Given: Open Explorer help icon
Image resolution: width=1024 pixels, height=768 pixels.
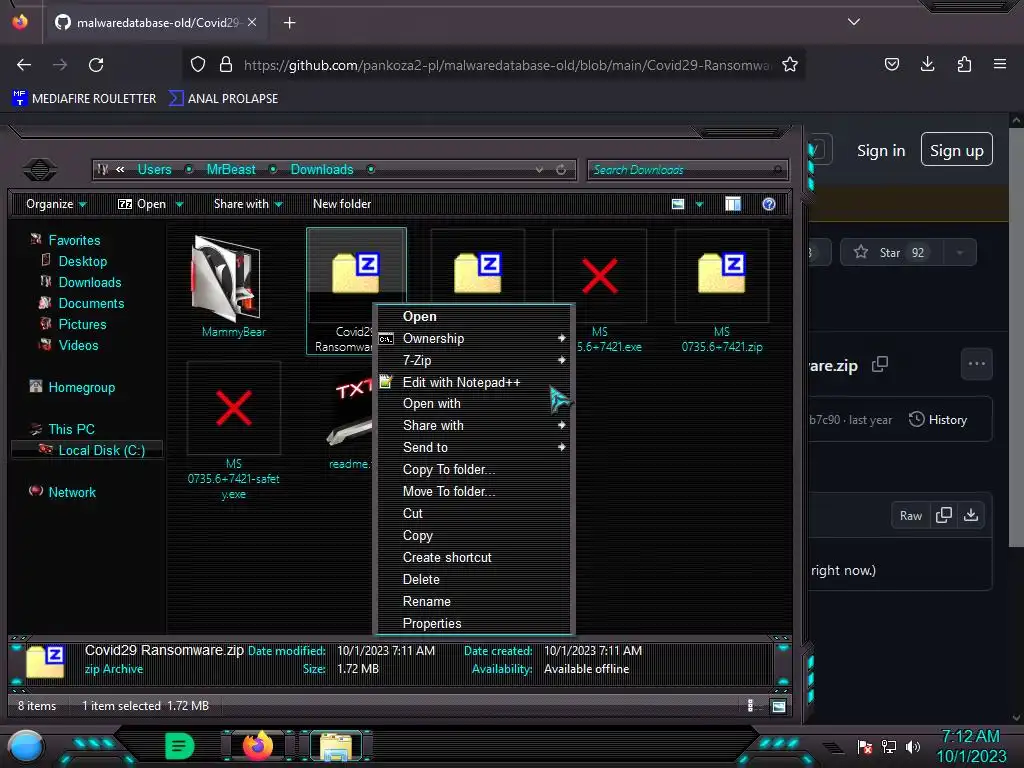Looking at the screenshot, I should 769,204.
